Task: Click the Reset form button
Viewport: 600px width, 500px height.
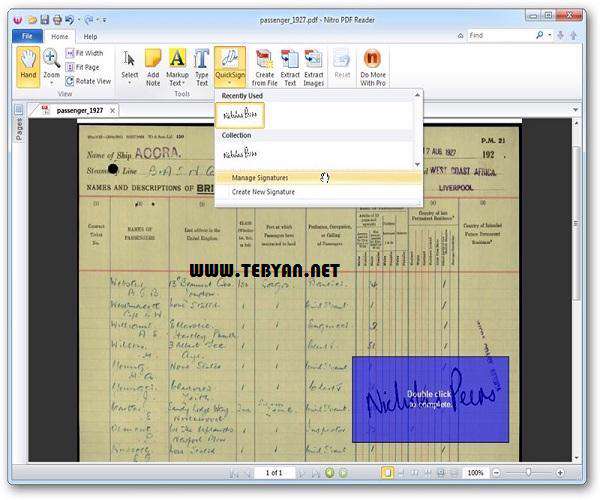Action: tap(342, 64)
